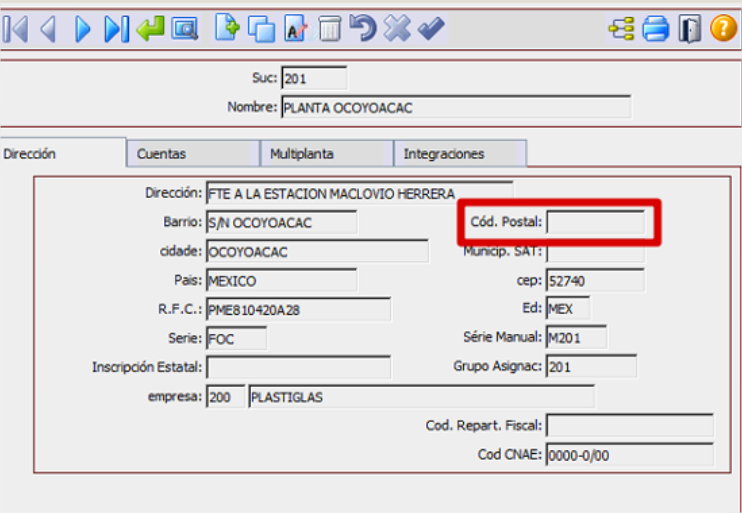Open the Multiplanta tab
742x513 pixels.
[x=327, y=153]
